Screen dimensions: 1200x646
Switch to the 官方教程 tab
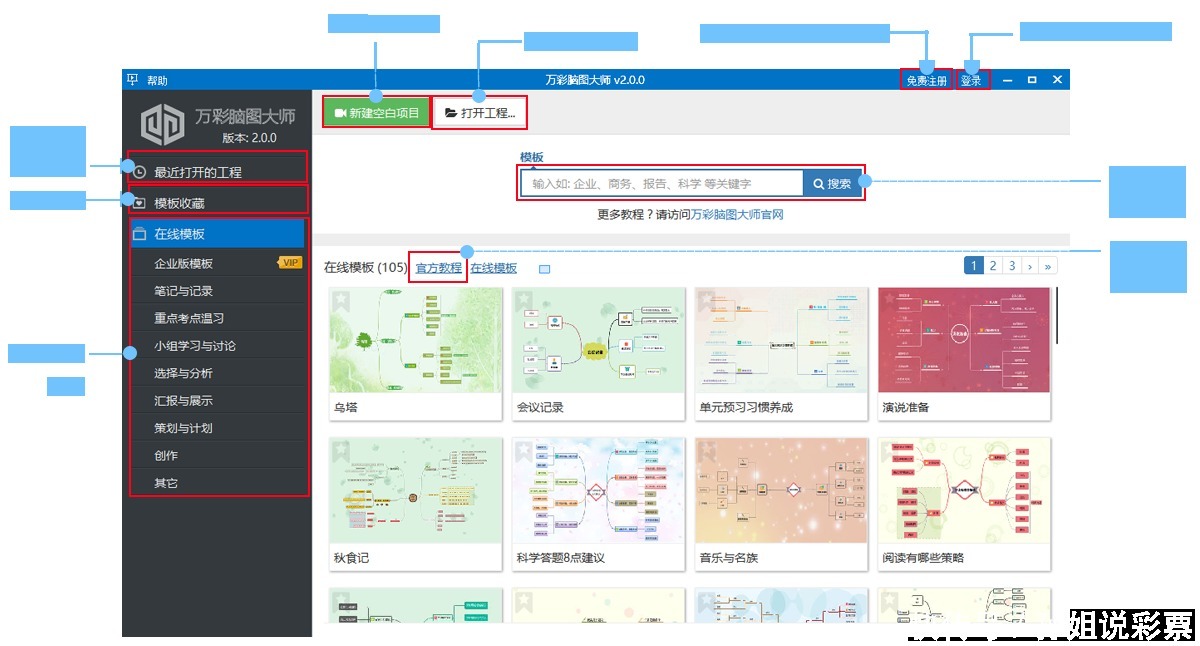point(438,268)
